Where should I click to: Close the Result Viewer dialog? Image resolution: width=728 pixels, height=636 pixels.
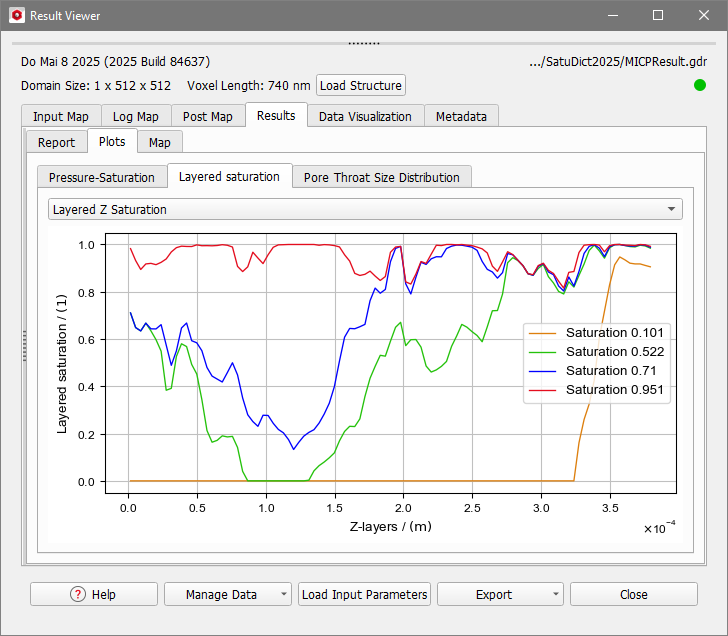click(x=634, y=594)
